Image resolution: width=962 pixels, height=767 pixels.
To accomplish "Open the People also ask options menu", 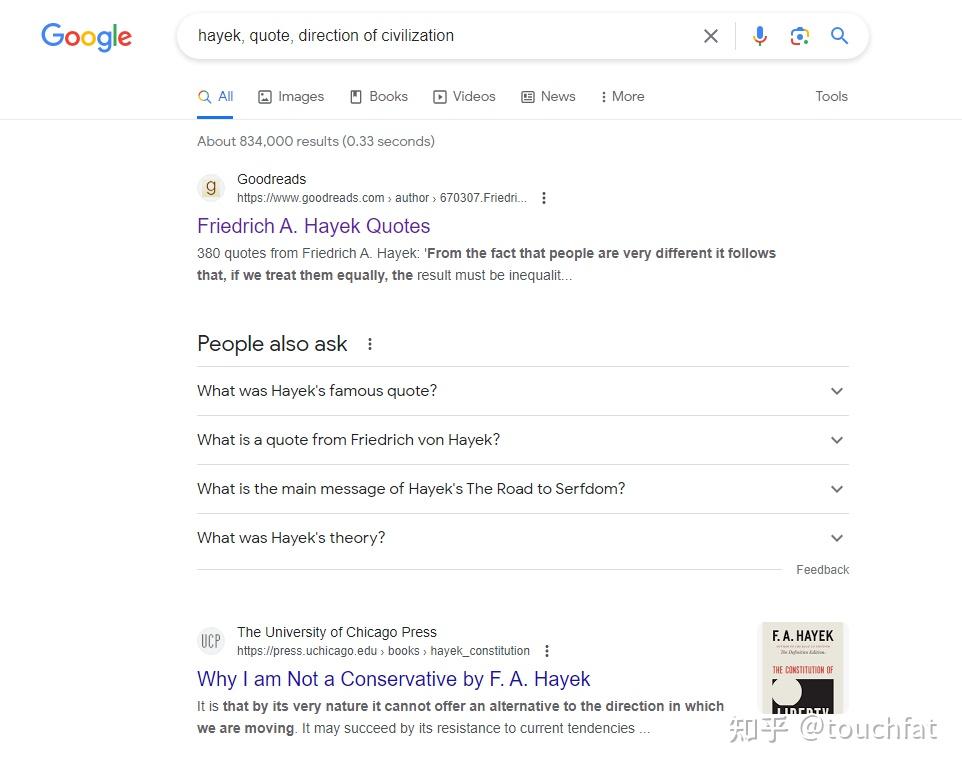I will click(x=370, y=344).
